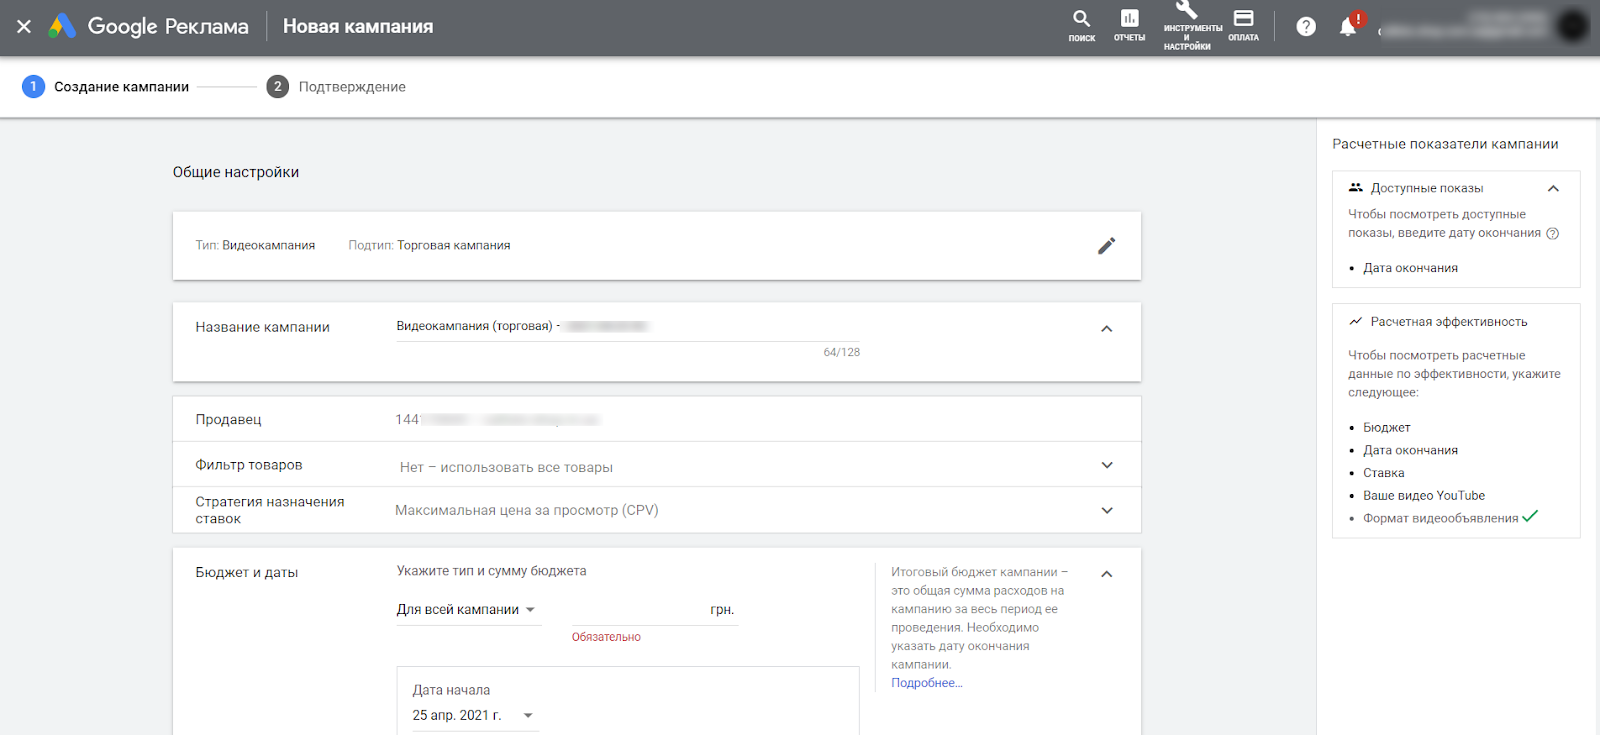The image size is (1600, 735).
Task: Open the notifications bell
Action: tap(1348, 27)
